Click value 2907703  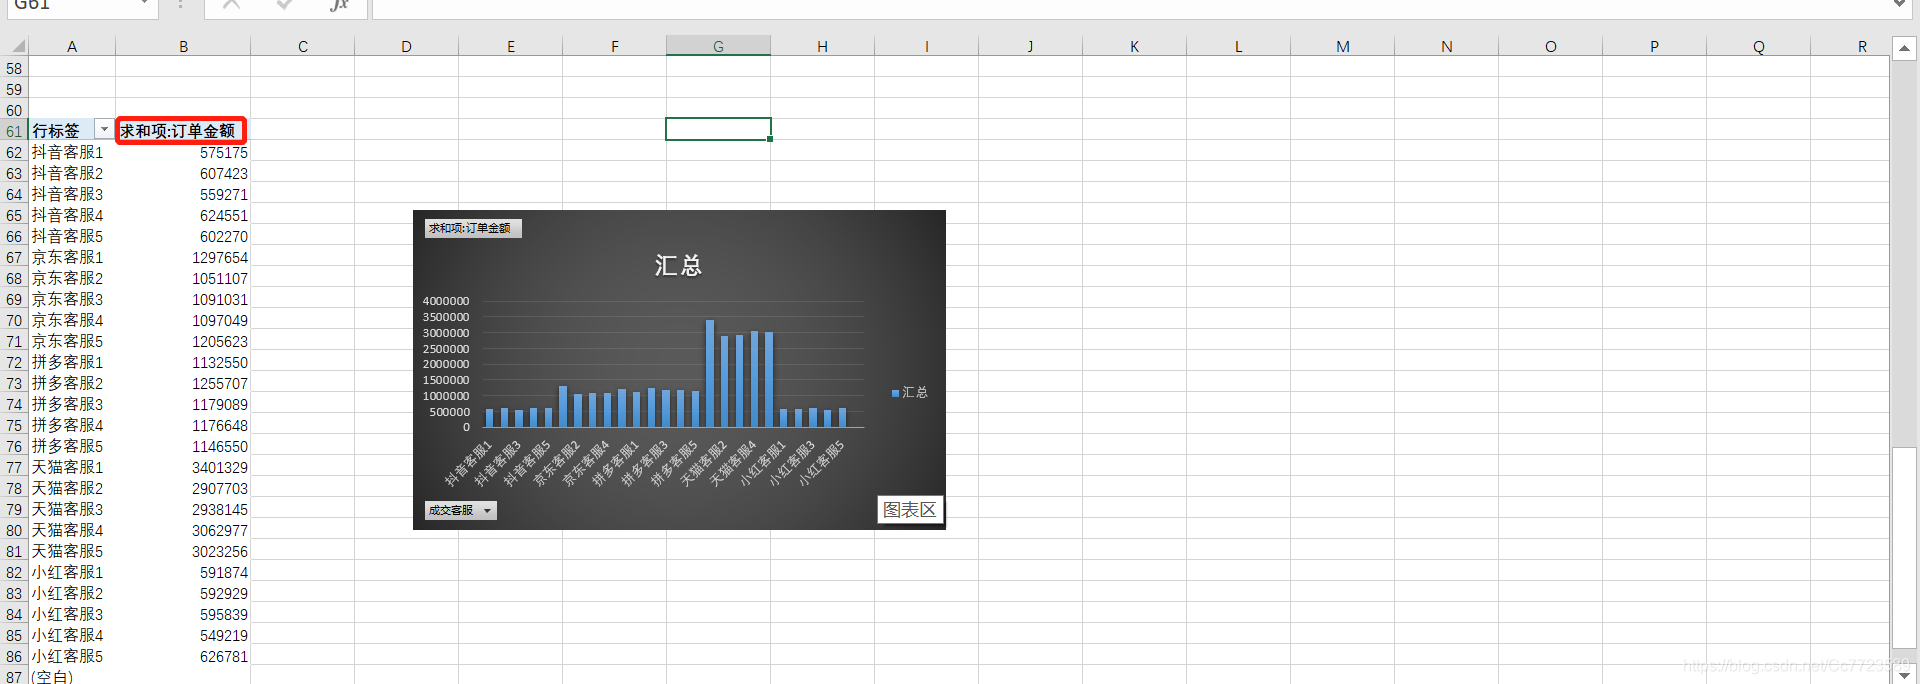point(220,489)
